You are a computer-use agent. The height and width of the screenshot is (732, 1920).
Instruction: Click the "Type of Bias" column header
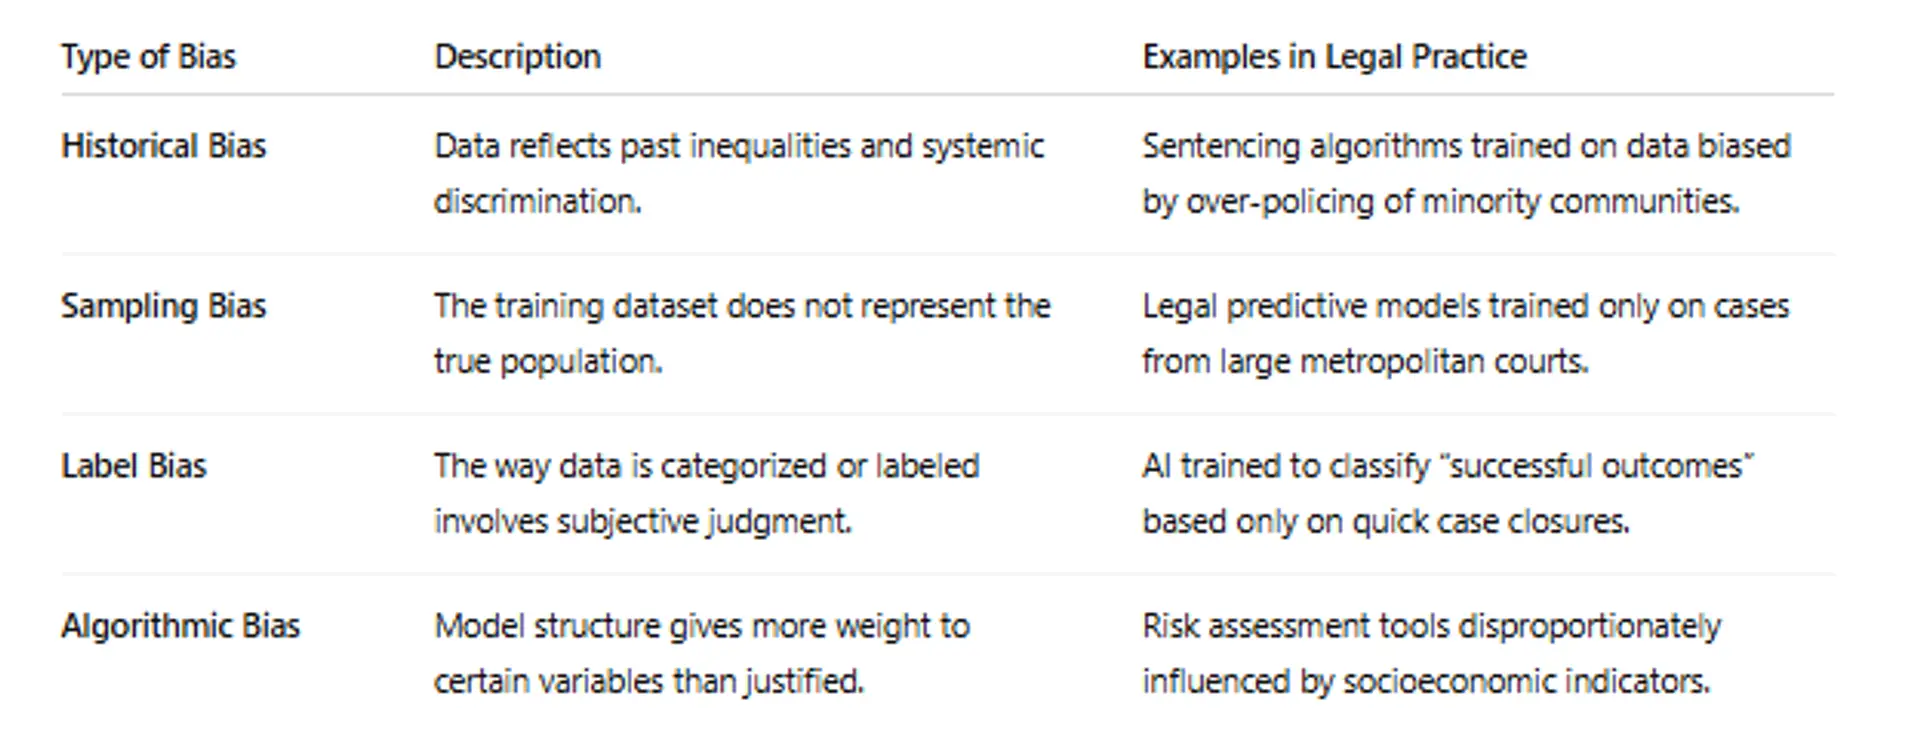(148, 57)
